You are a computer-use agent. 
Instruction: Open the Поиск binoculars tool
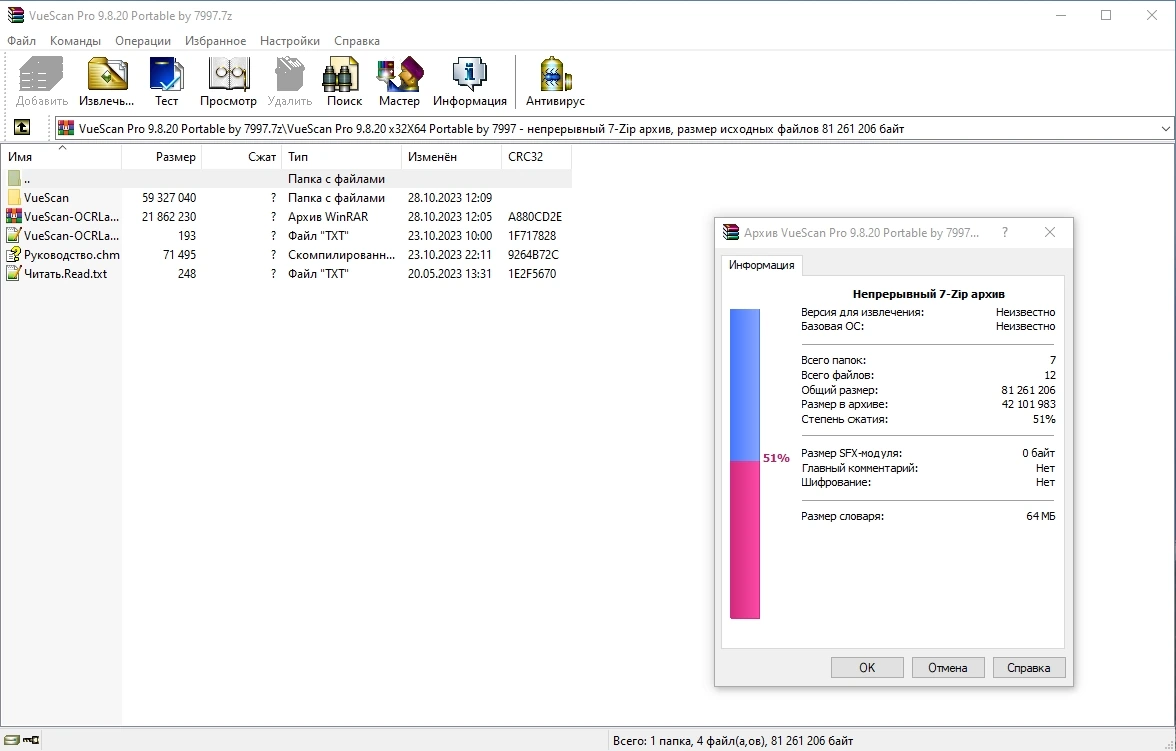click(344, 81)
